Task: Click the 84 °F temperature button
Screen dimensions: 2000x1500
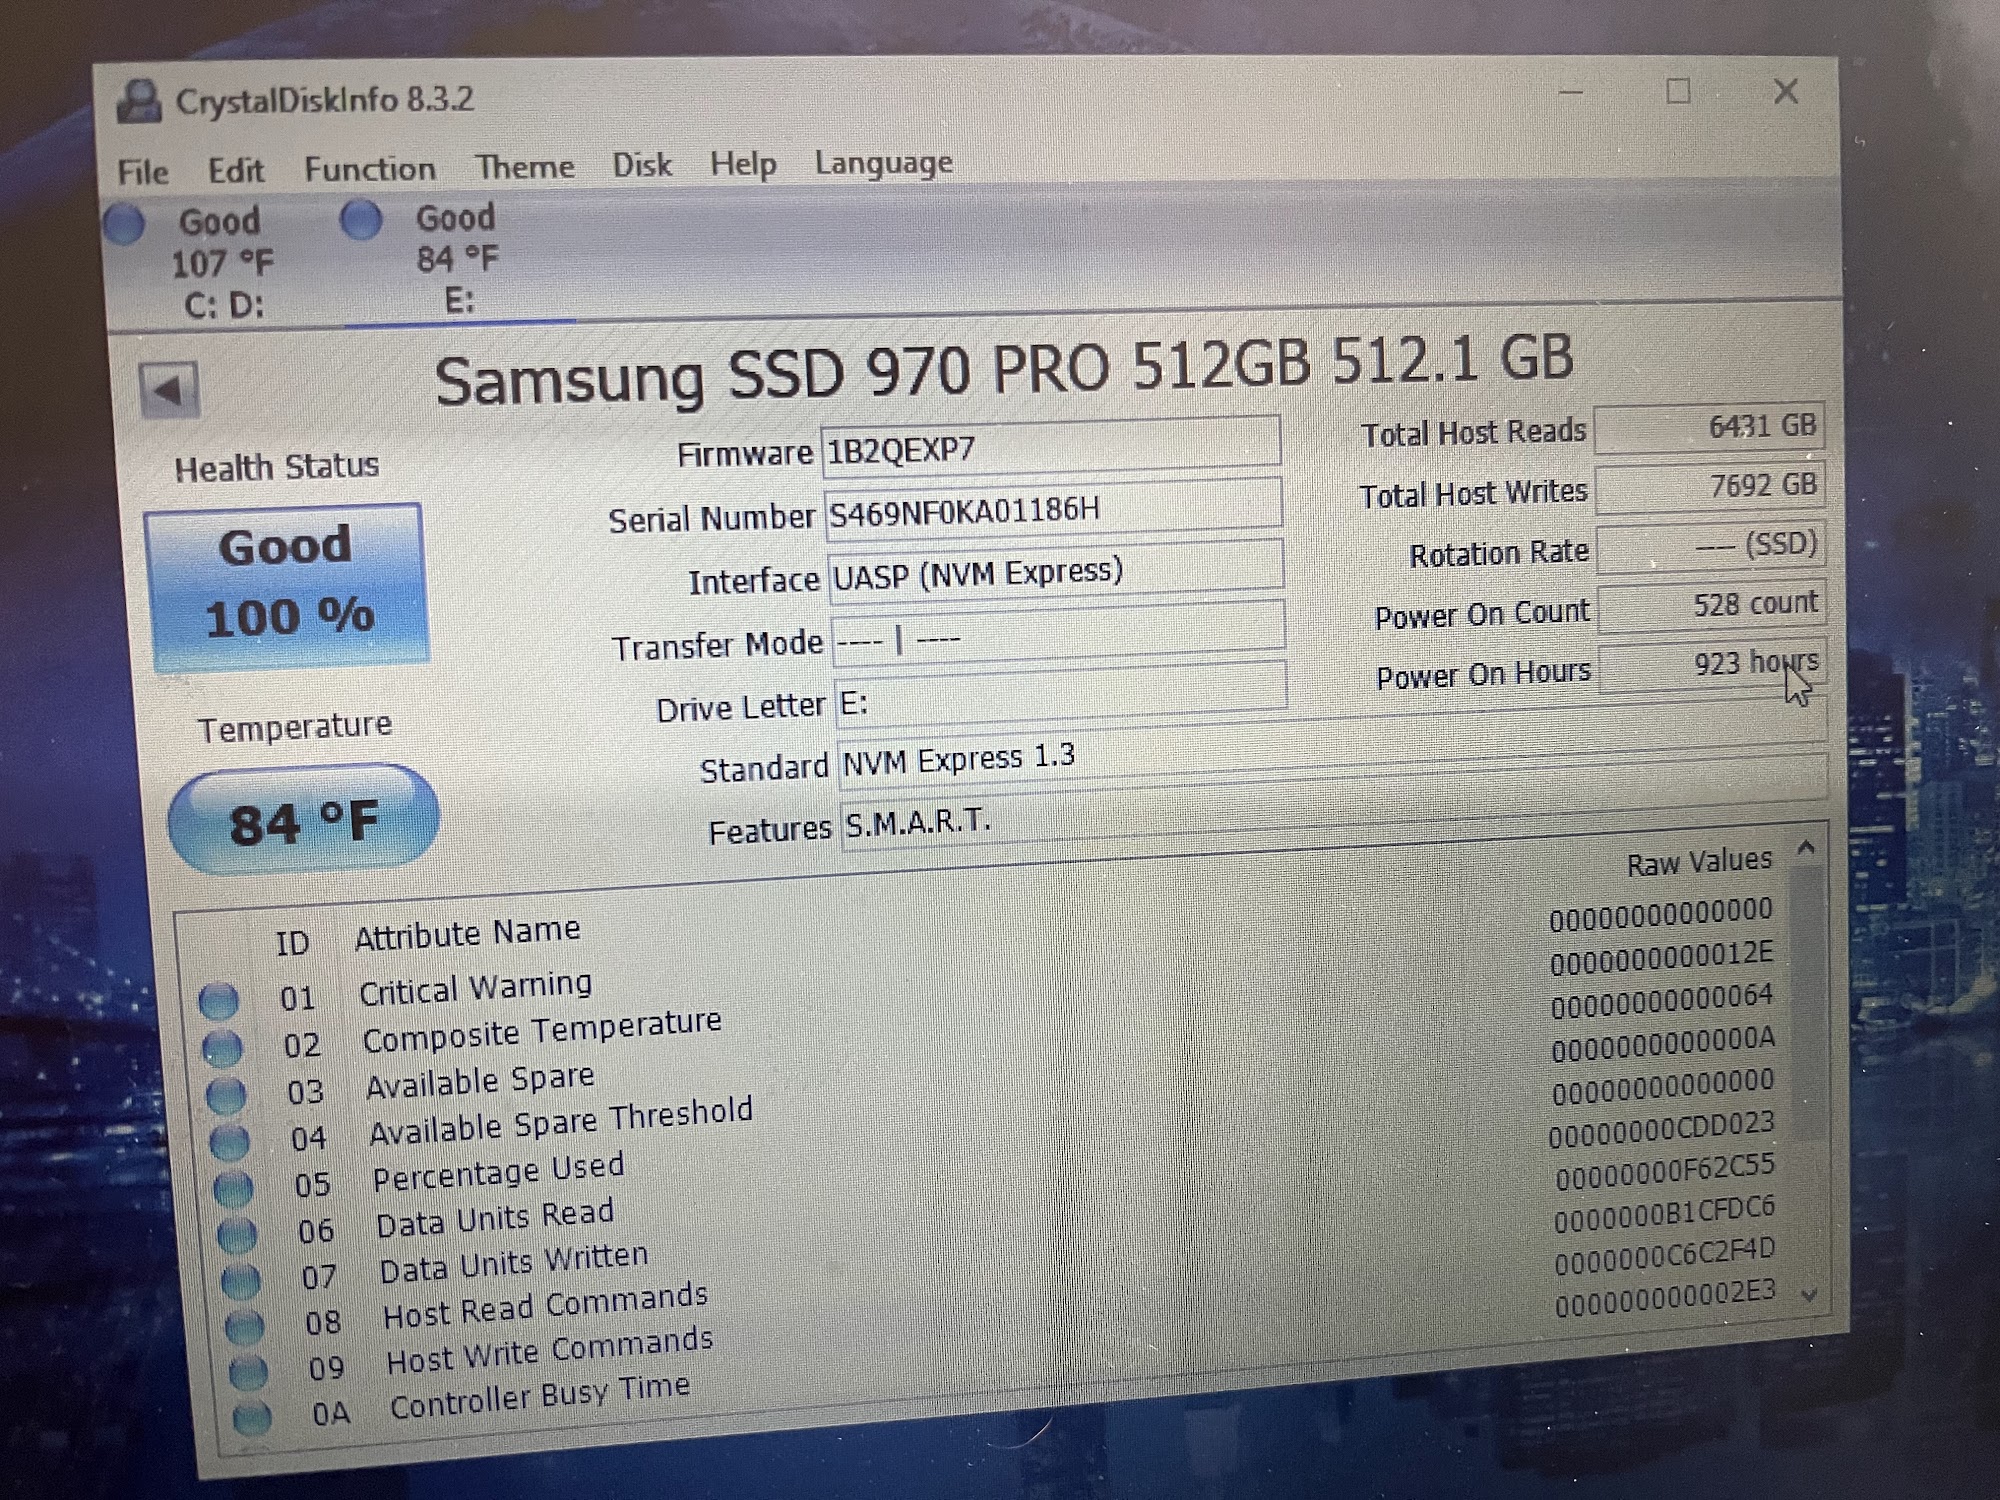Action: click(x=303, y=822)
